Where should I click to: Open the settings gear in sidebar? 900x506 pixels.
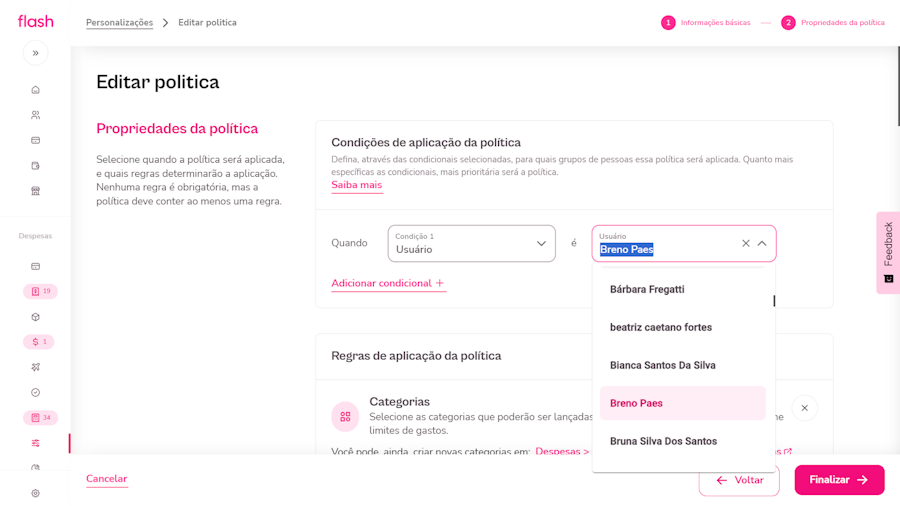coord(36,493)
